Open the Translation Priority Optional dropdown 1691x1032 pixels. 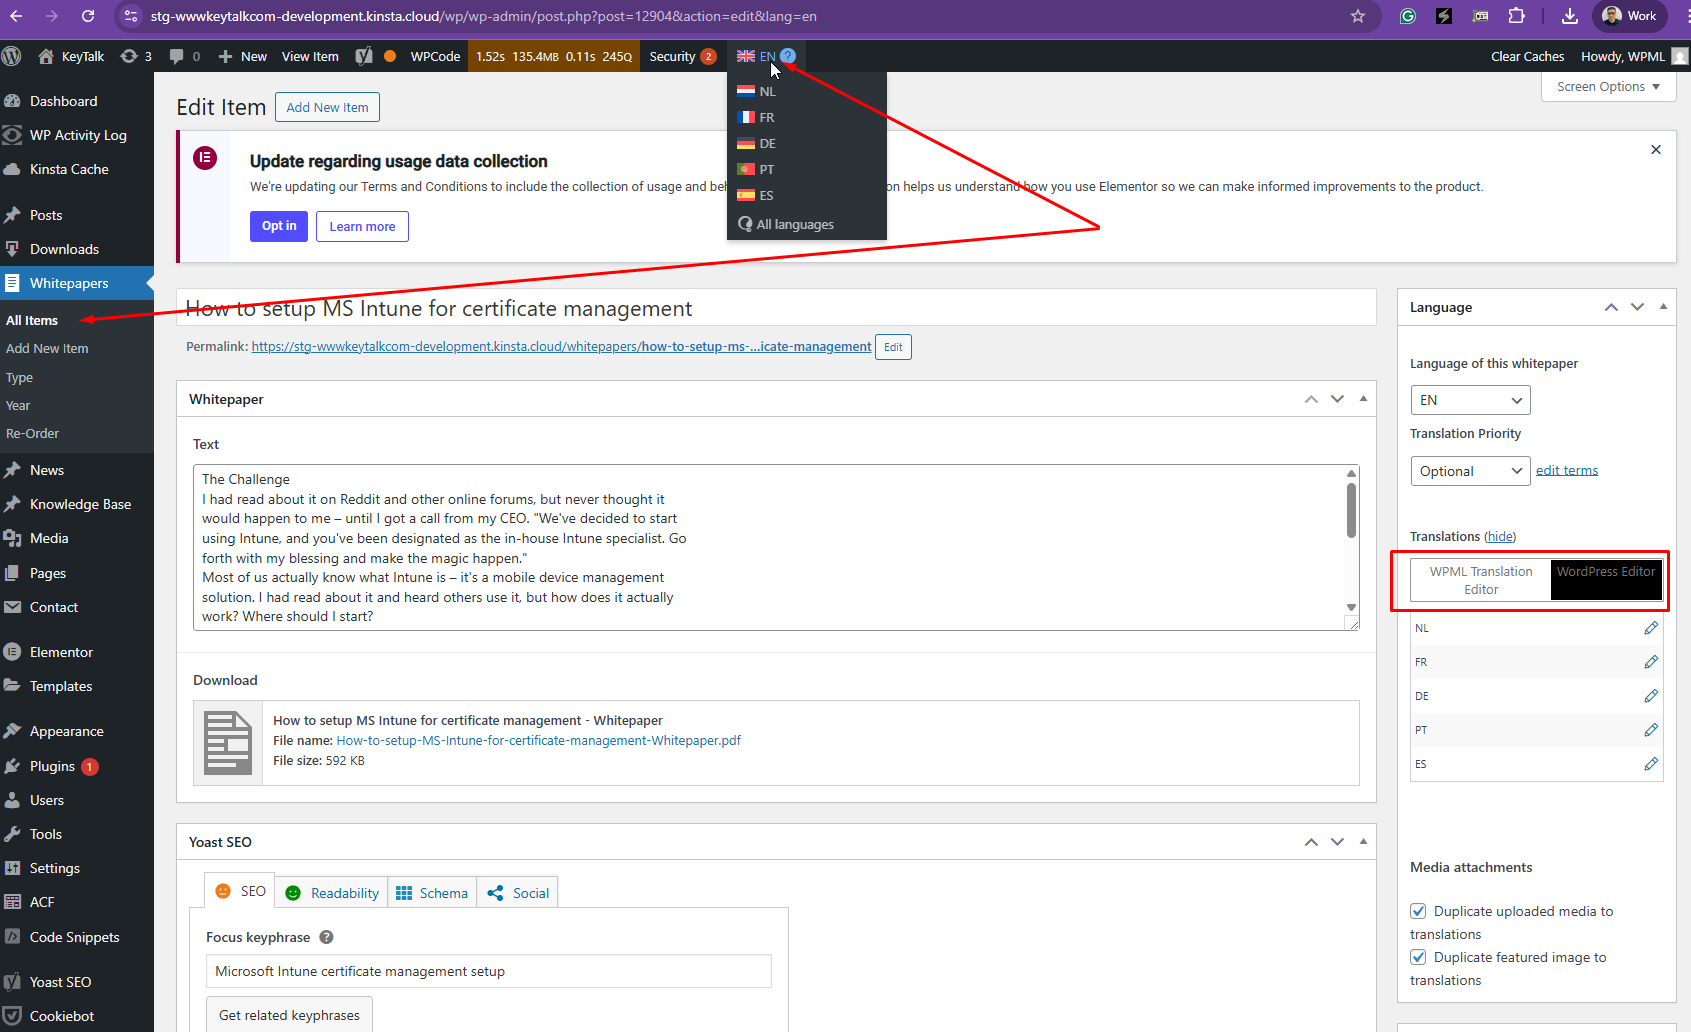(x=1470, y=471)
